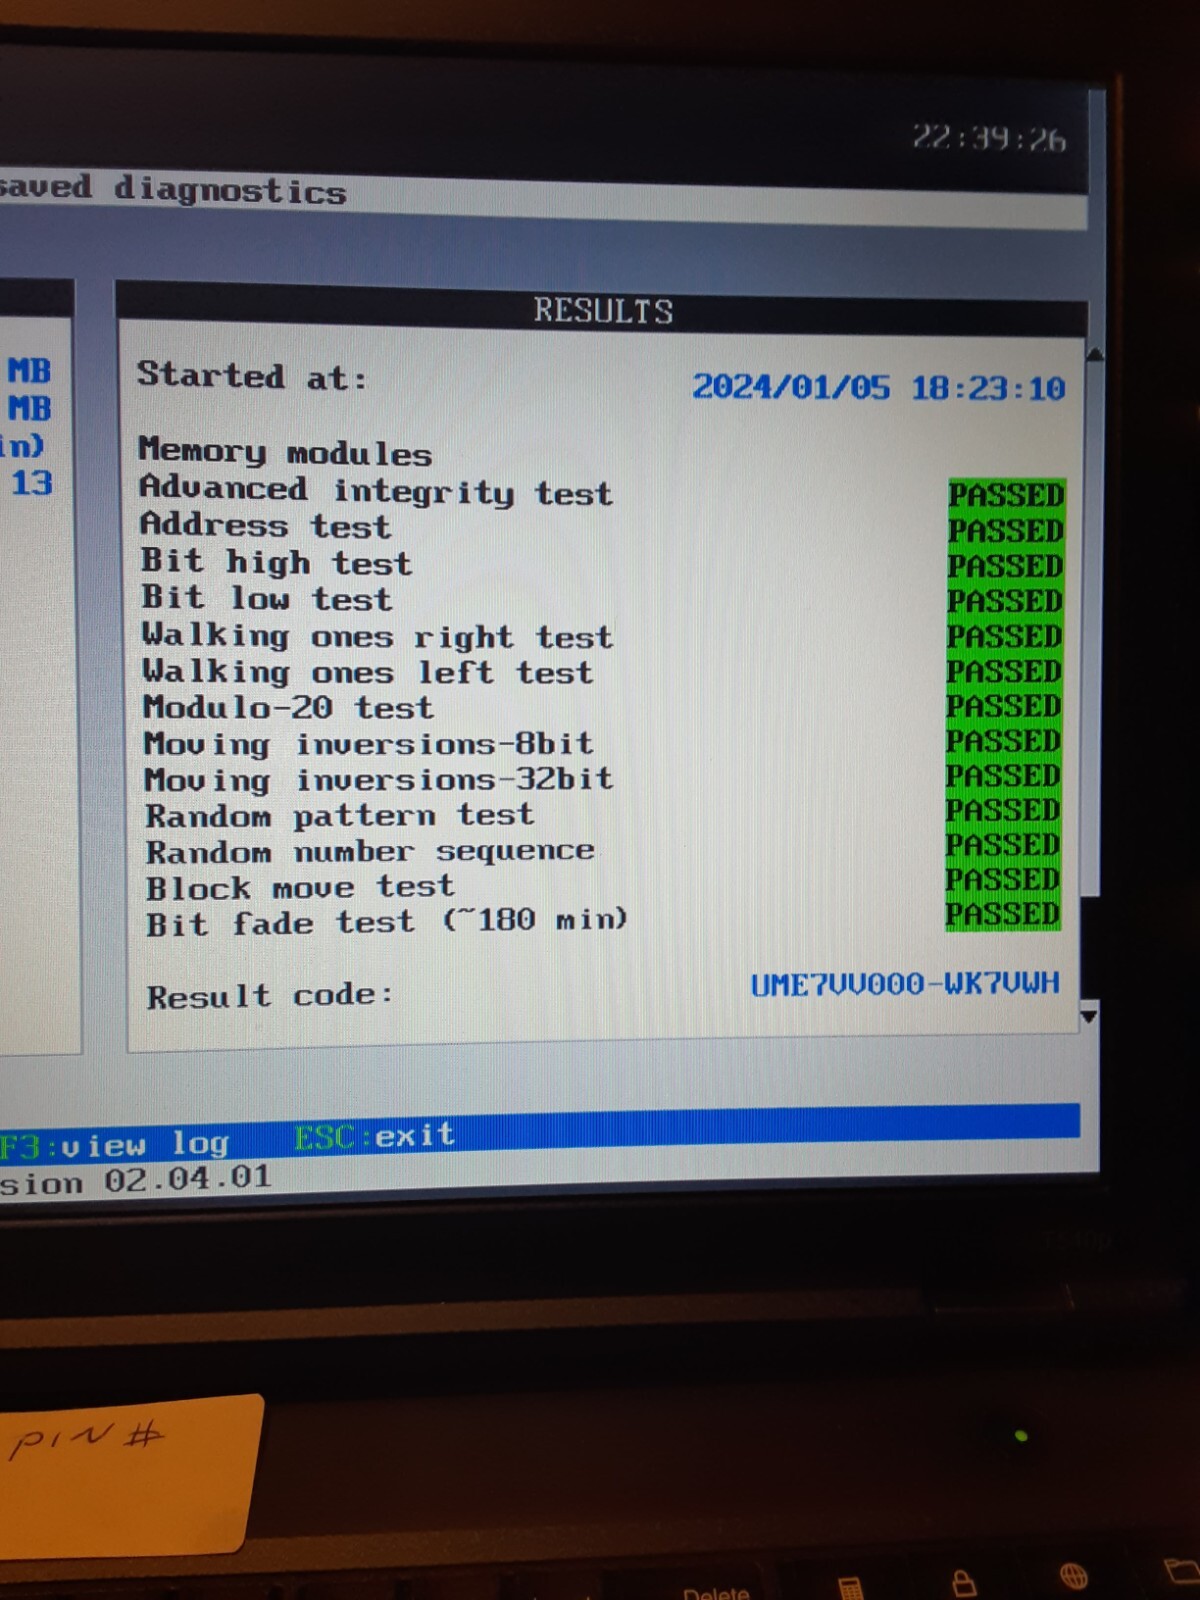Select the 'Bit low test' row

(601, 599)
